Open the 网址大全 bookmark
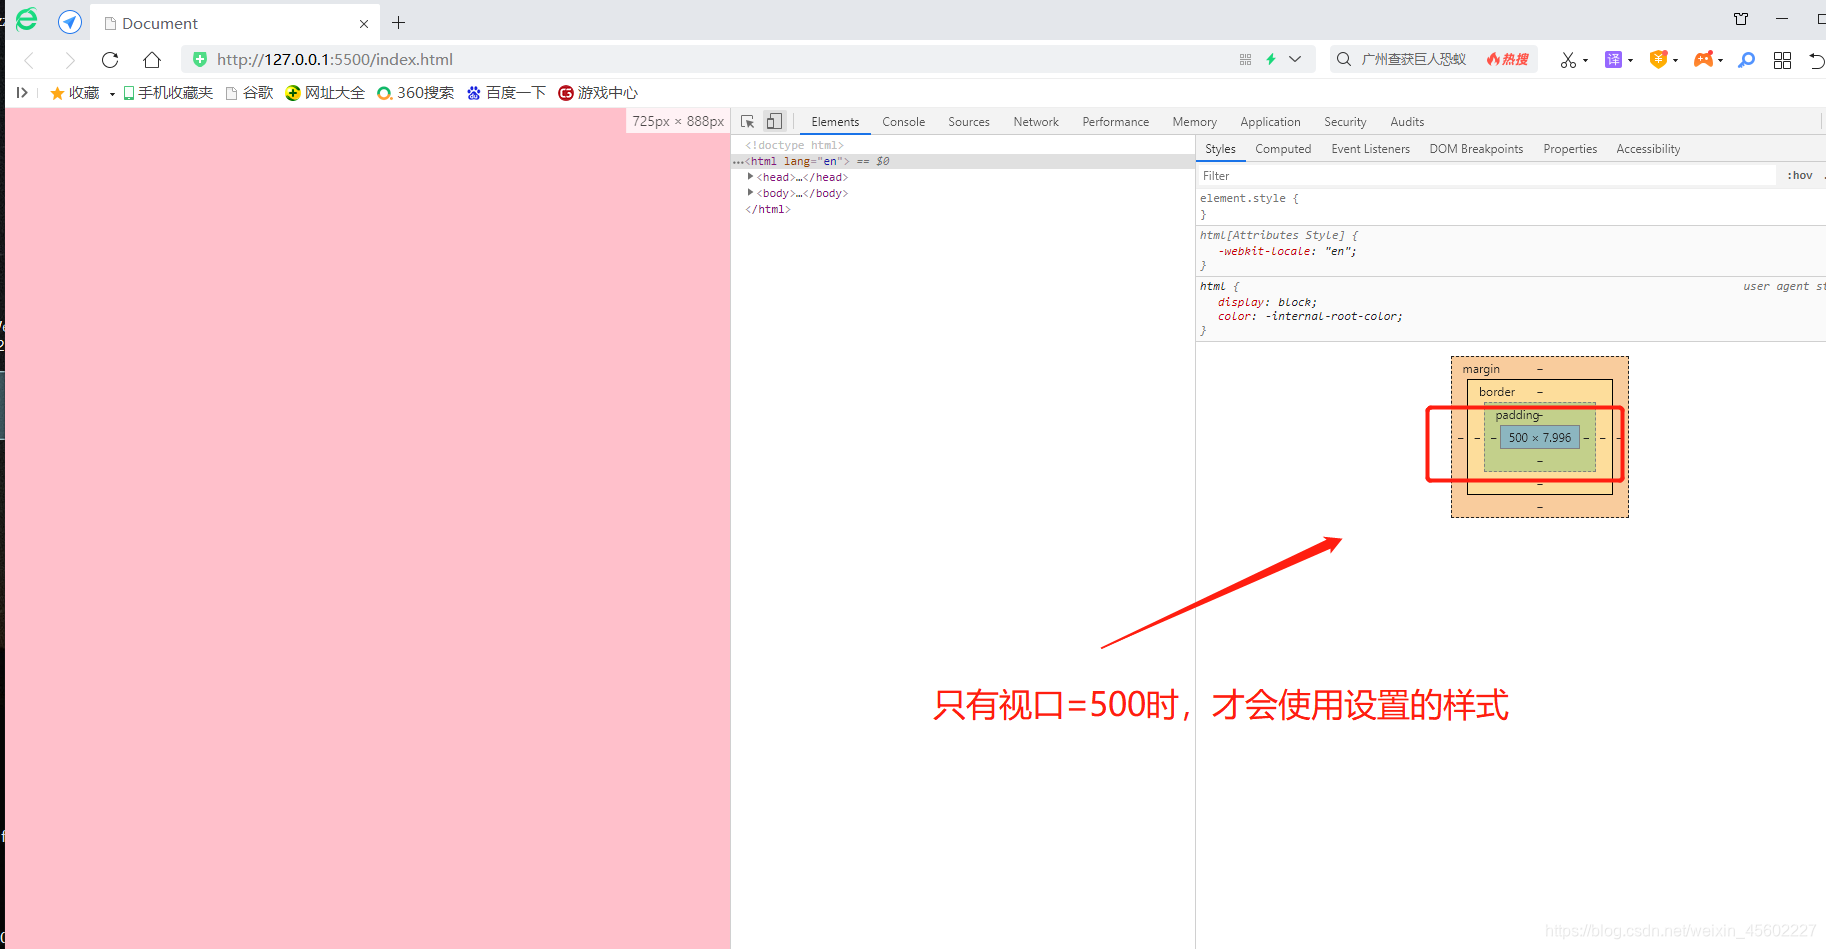 (325, 93)
